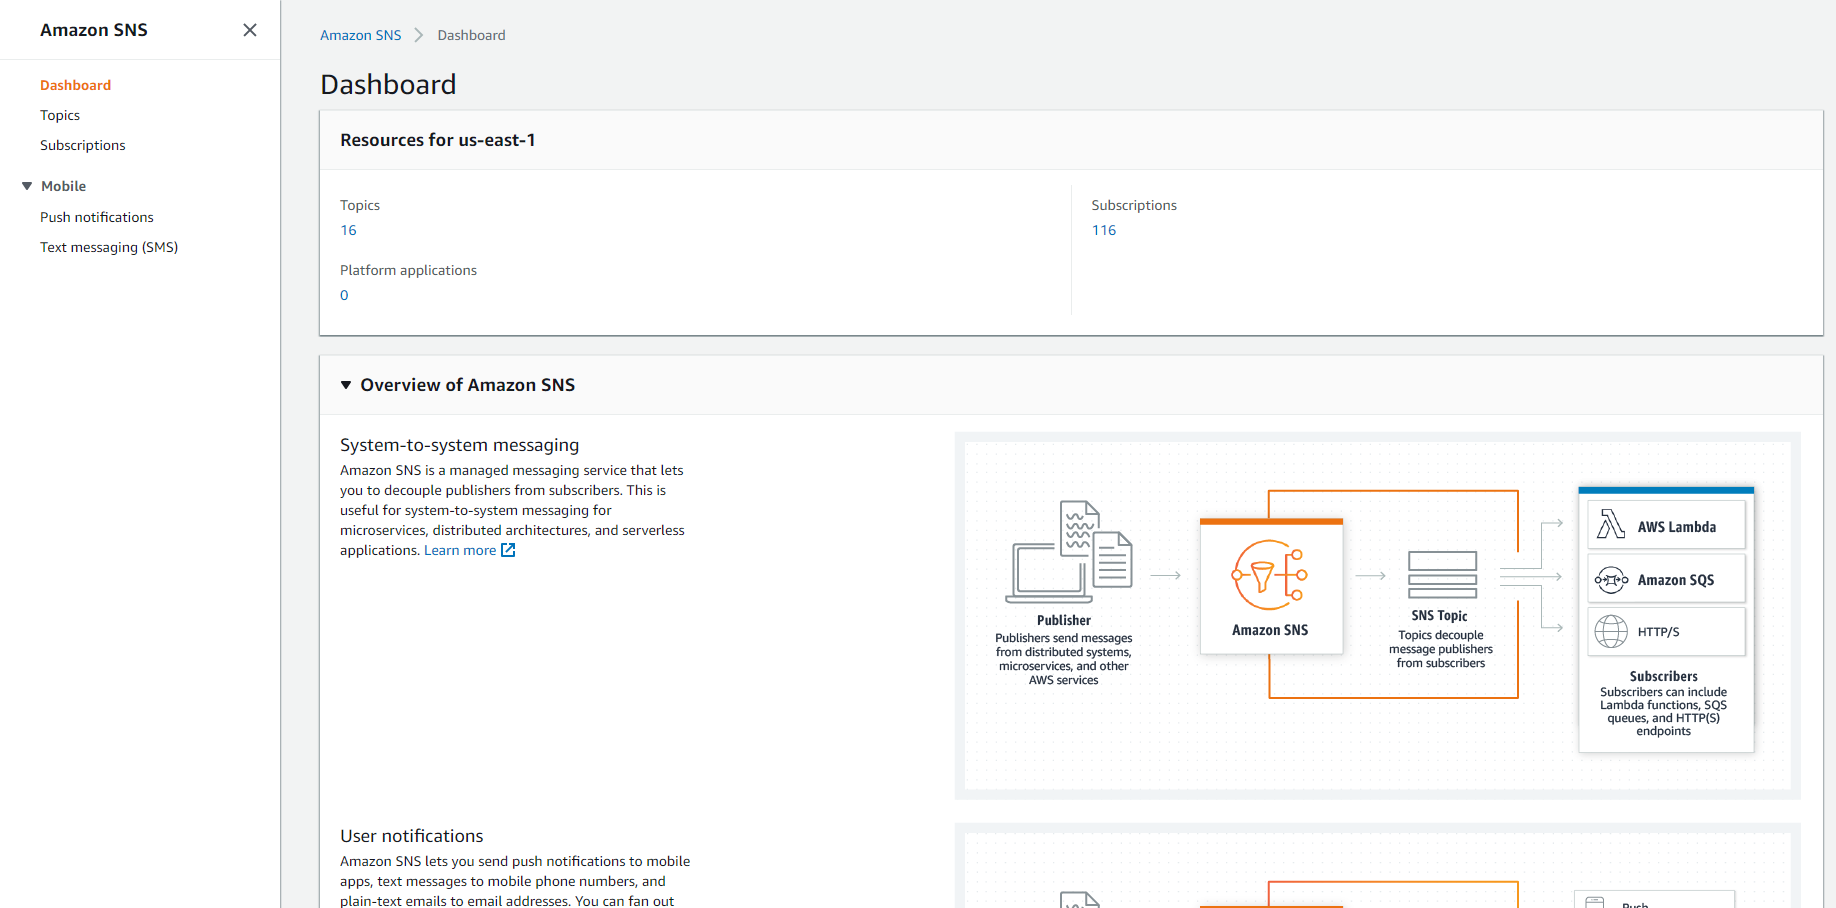Click the Publisher computer and documents icon

point(1069,552)
